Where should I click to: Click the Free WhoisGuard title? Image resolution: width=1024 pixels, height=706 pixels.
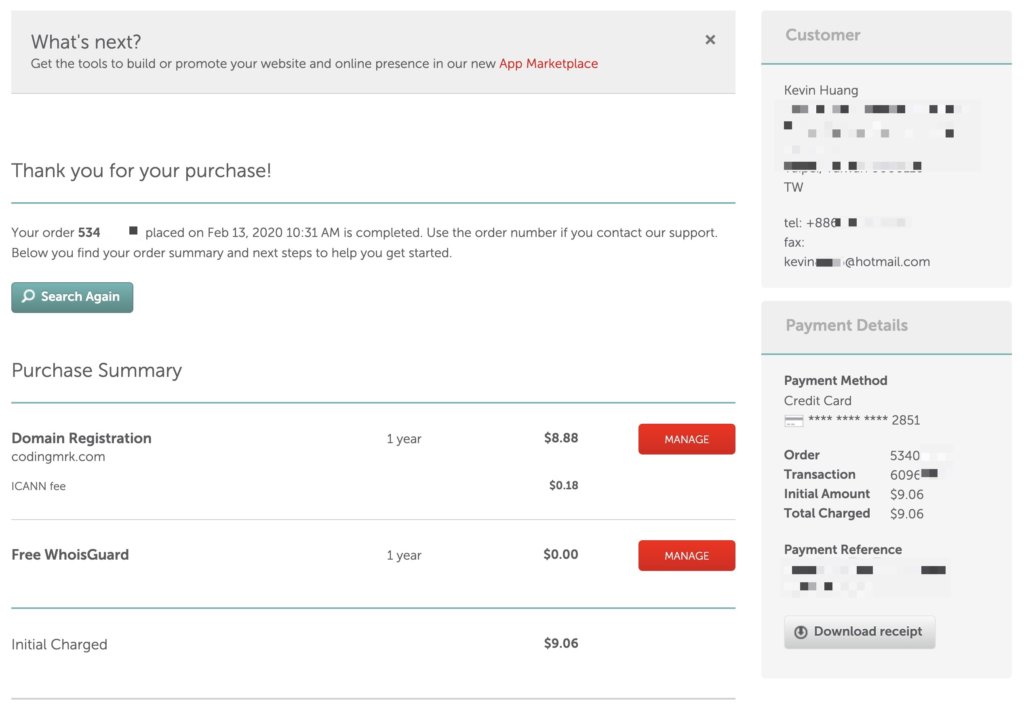point(70,554)
